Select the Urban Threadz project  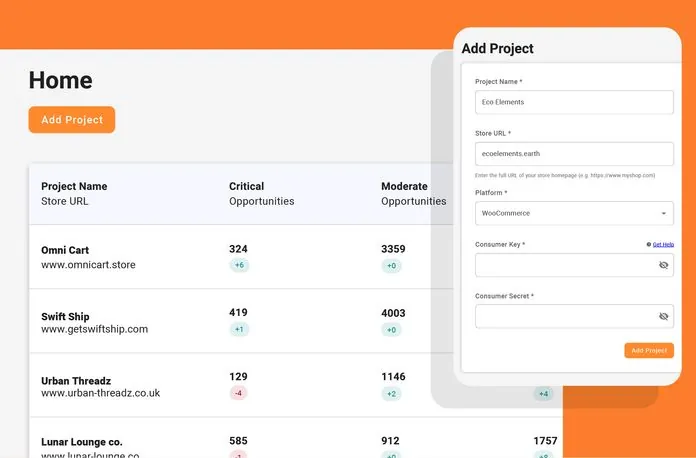(76, 381)
